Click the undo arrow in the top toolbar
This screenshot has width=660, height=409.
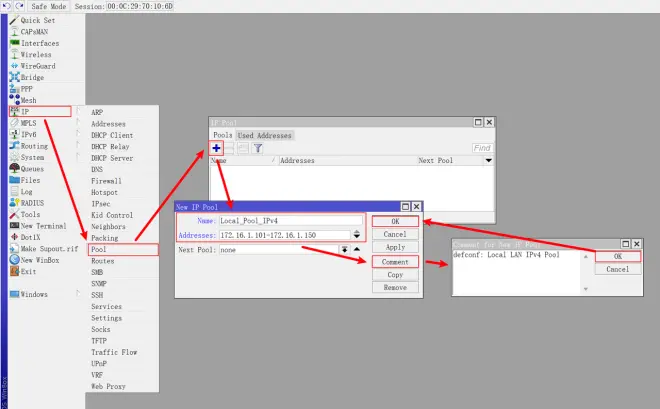(6, 6)
